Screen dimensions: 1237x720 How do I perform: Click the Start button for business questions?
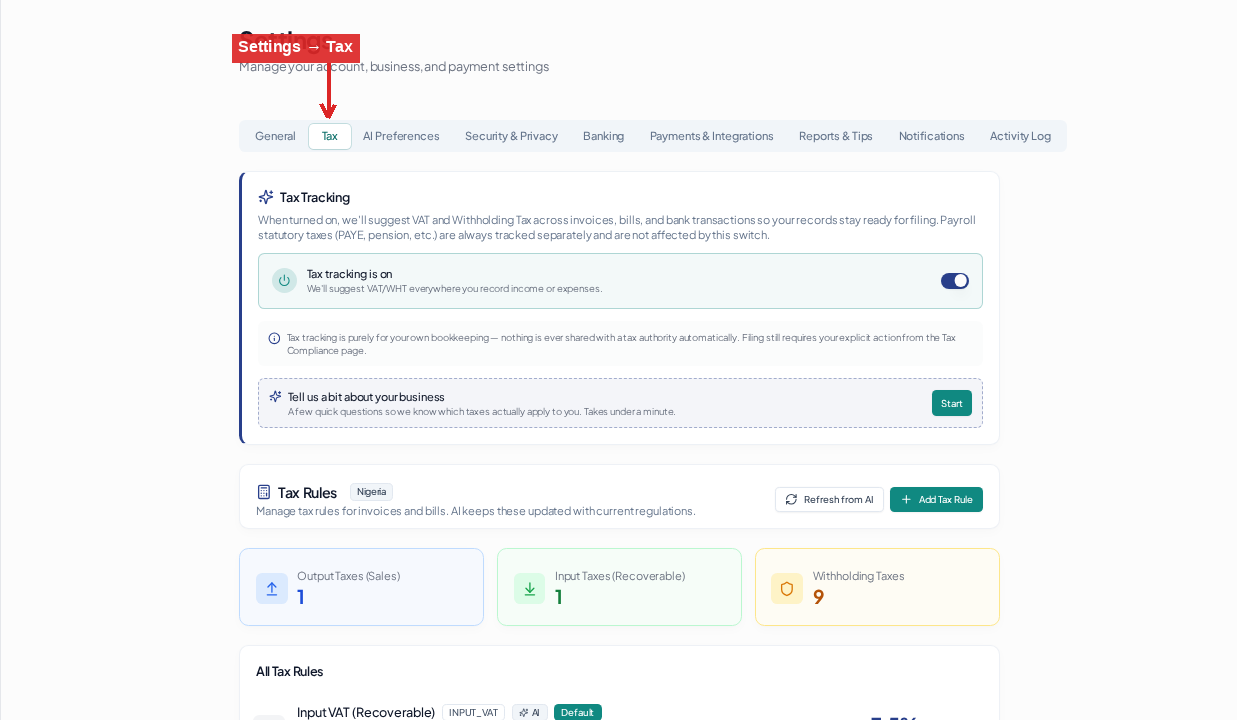952,403
